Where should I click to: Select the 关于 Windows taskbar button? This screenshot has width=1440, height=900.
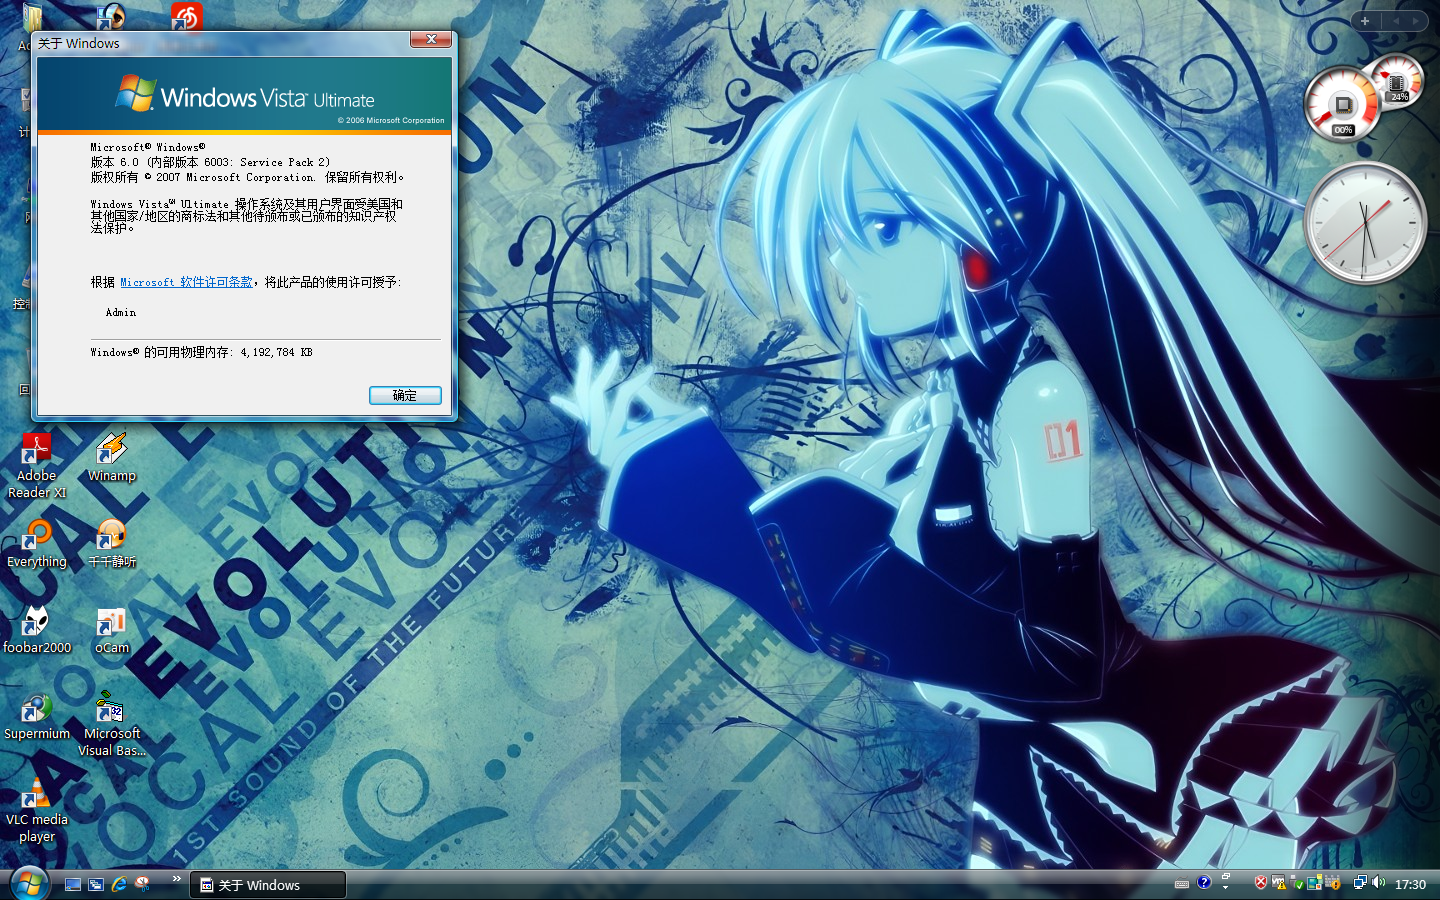pos(271,885)
